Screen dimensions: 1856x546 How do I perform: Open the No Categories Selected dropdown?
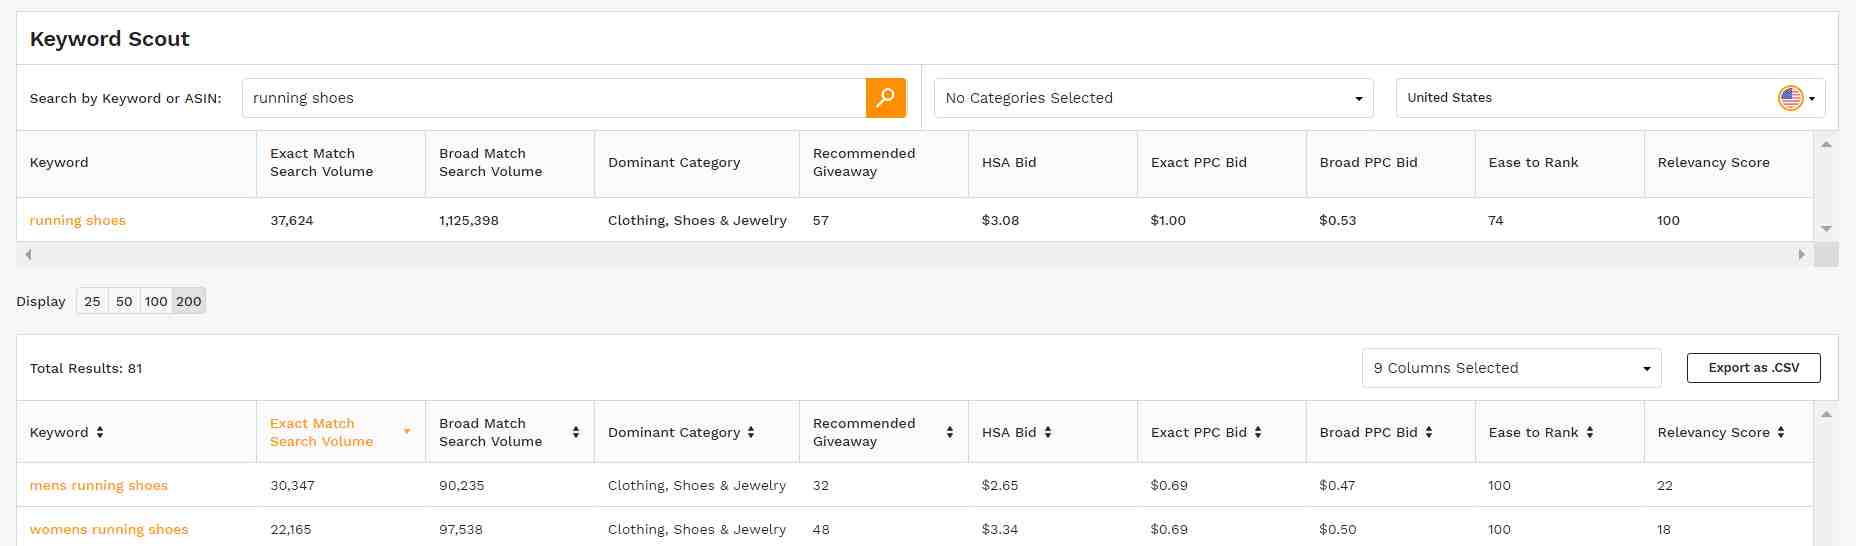pos(1154,98)
